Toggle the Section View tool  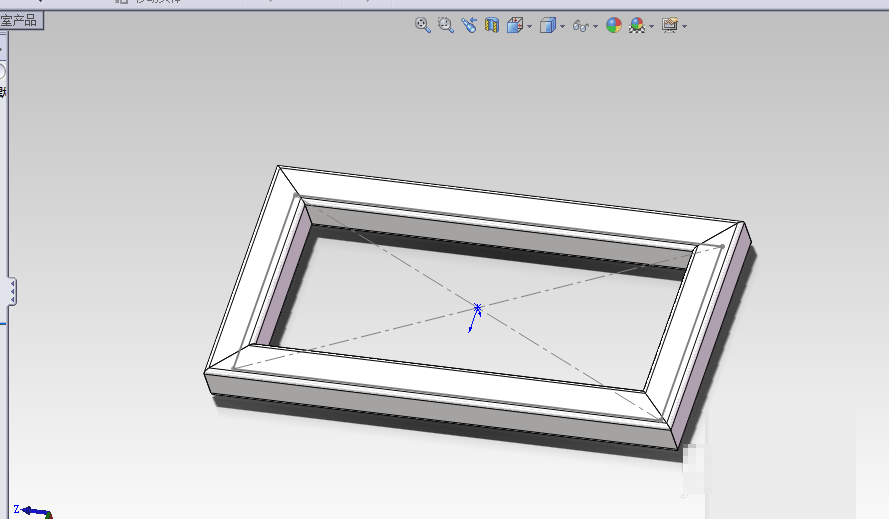492,25
